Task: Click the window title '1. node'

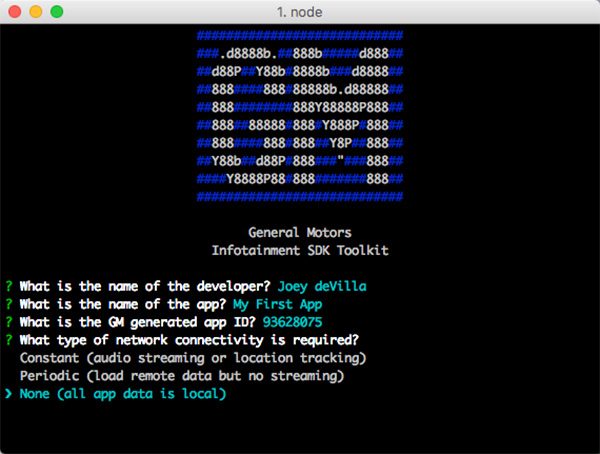Action: [x=300, y=12]
